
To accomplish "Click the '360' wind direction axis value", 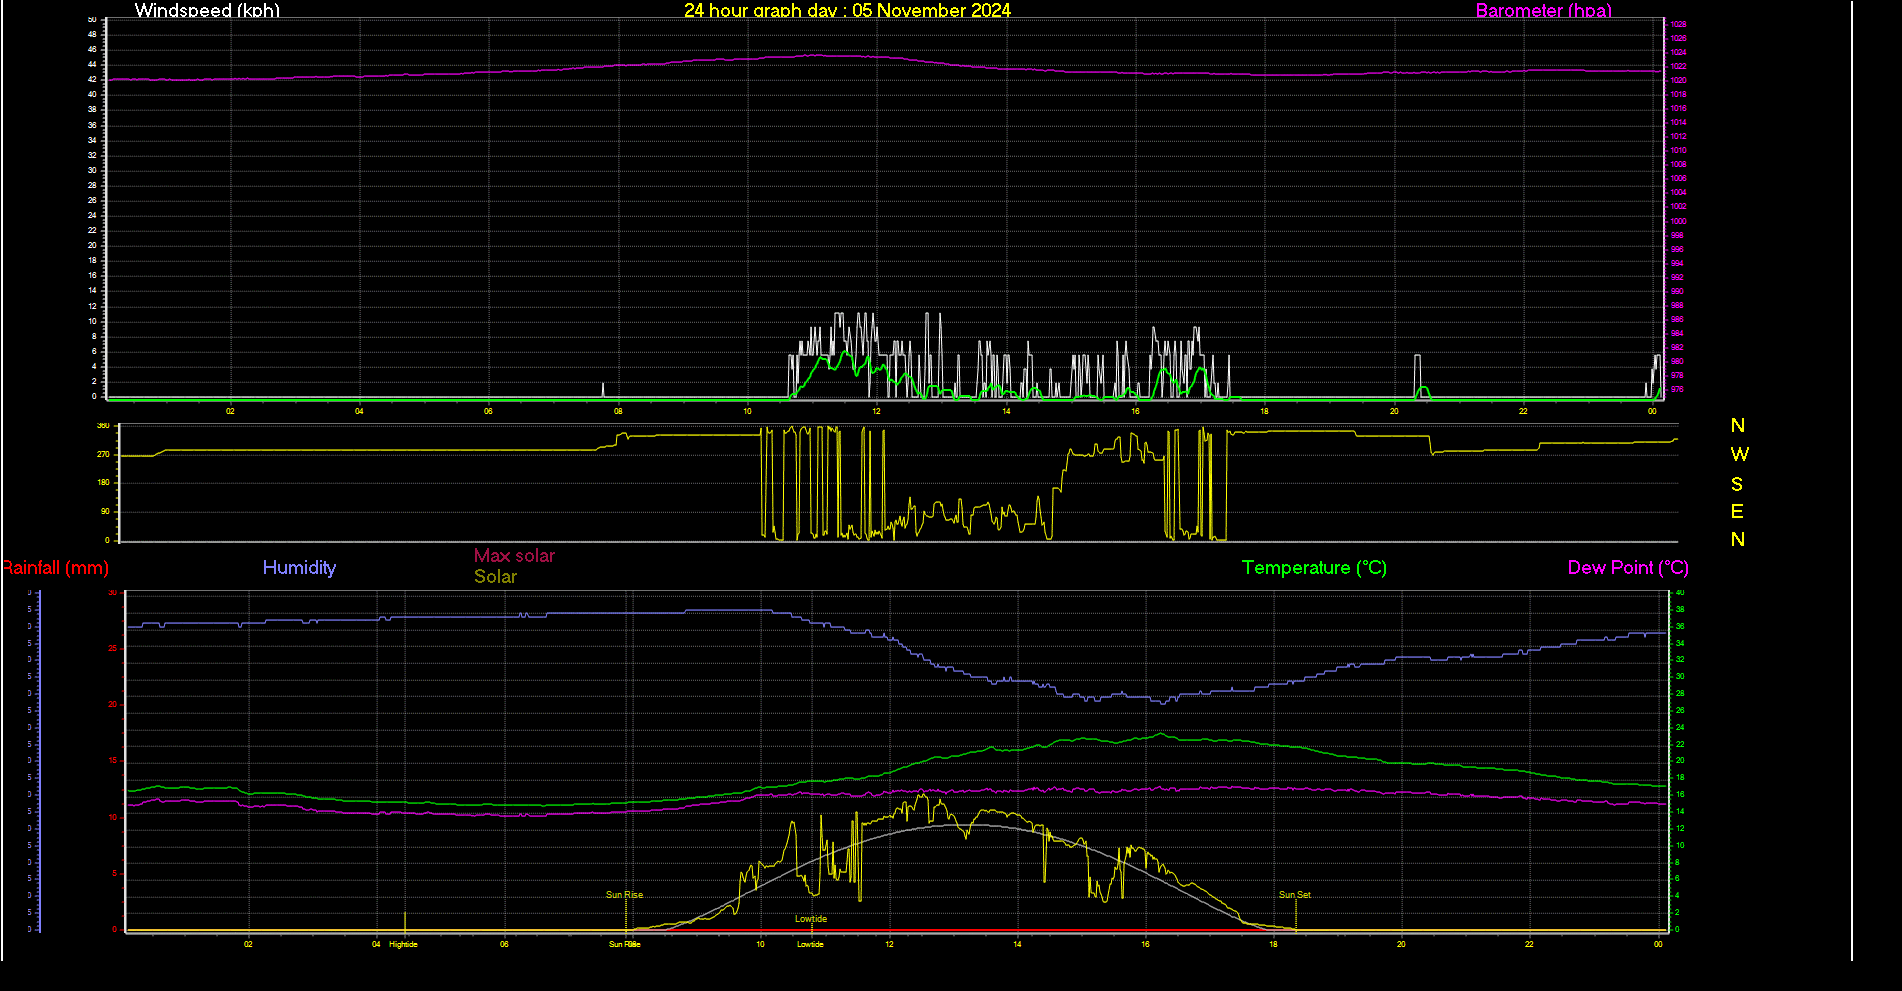I will coord(103,426).
